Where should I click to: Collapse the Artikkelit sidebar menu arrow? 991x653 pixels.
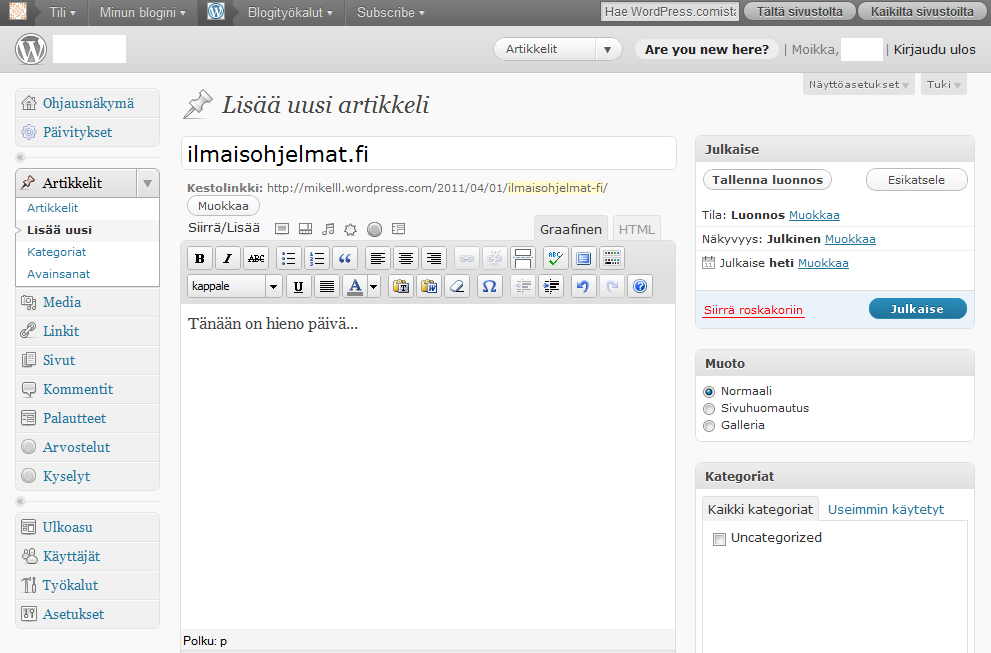point(147,183)
